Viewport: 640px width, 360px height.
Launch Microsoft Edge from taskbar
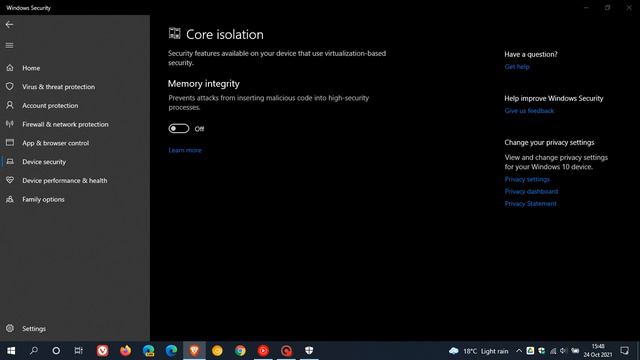pyautogui.click(x=171, y=351)
